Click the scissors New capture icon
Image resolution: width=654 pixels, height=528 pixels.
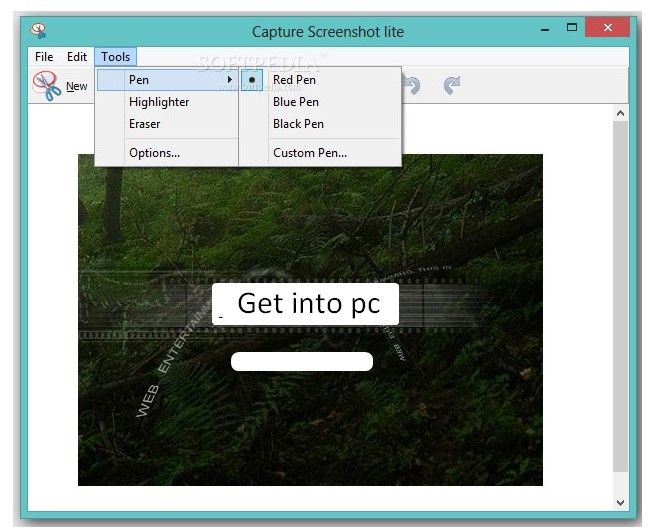click(x=46, y=86)
